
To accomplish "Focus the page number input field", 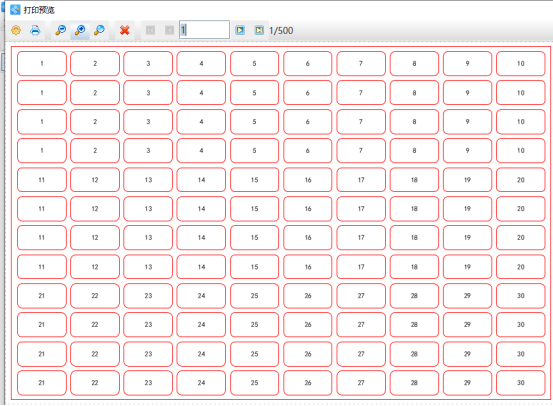I will click(x=204, y=30).
